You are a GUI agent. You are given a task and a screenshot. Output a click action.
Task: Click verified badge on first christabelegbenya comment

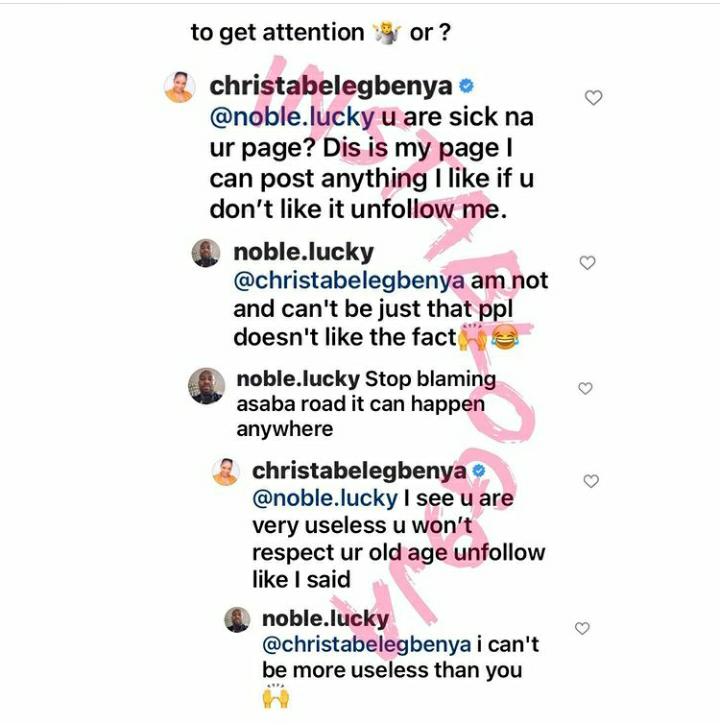466,86
